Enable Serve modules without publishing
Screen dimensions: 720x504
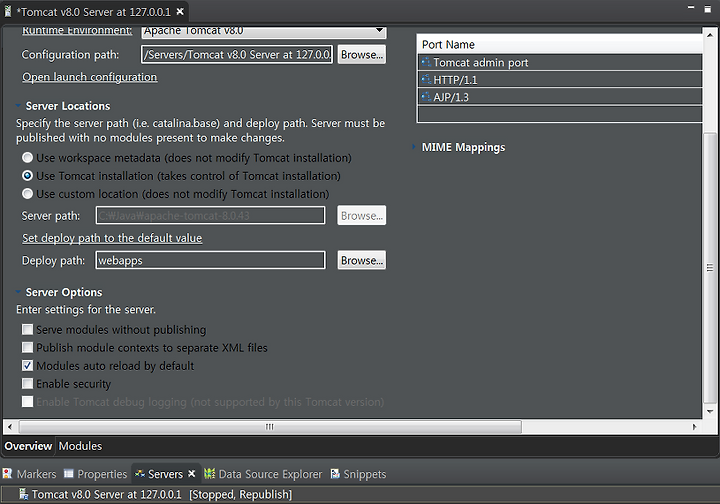(28, 330)
